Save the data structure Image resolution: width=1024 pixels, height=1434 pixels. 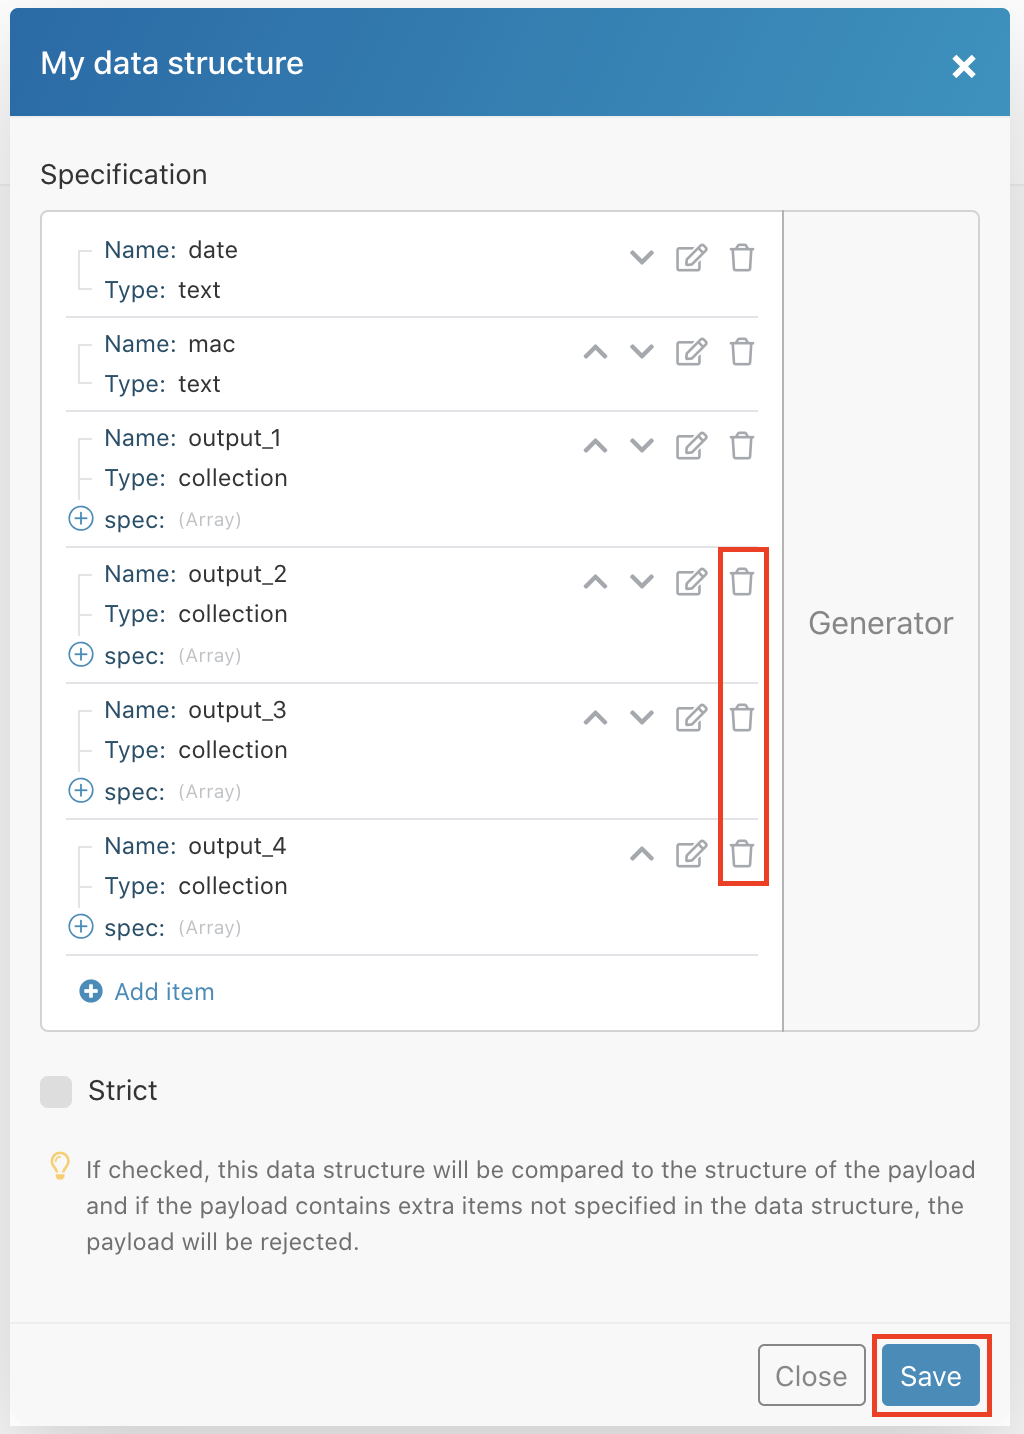(931, 1376)
